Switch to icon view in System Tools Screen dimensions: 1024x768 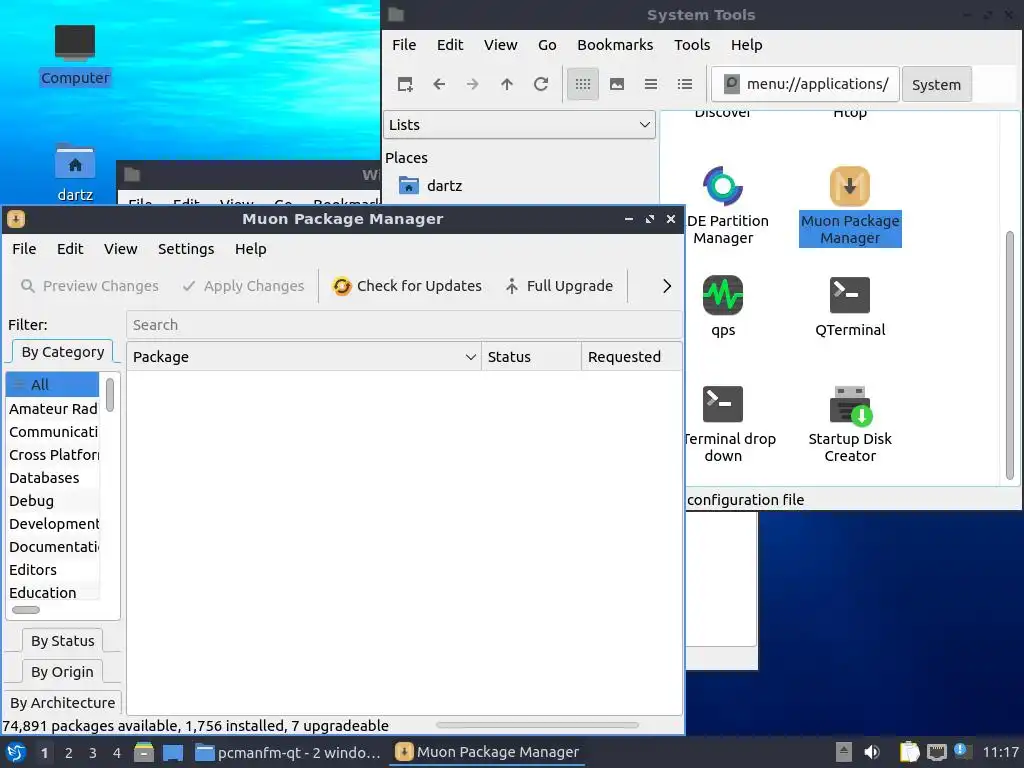pos(583,84)
